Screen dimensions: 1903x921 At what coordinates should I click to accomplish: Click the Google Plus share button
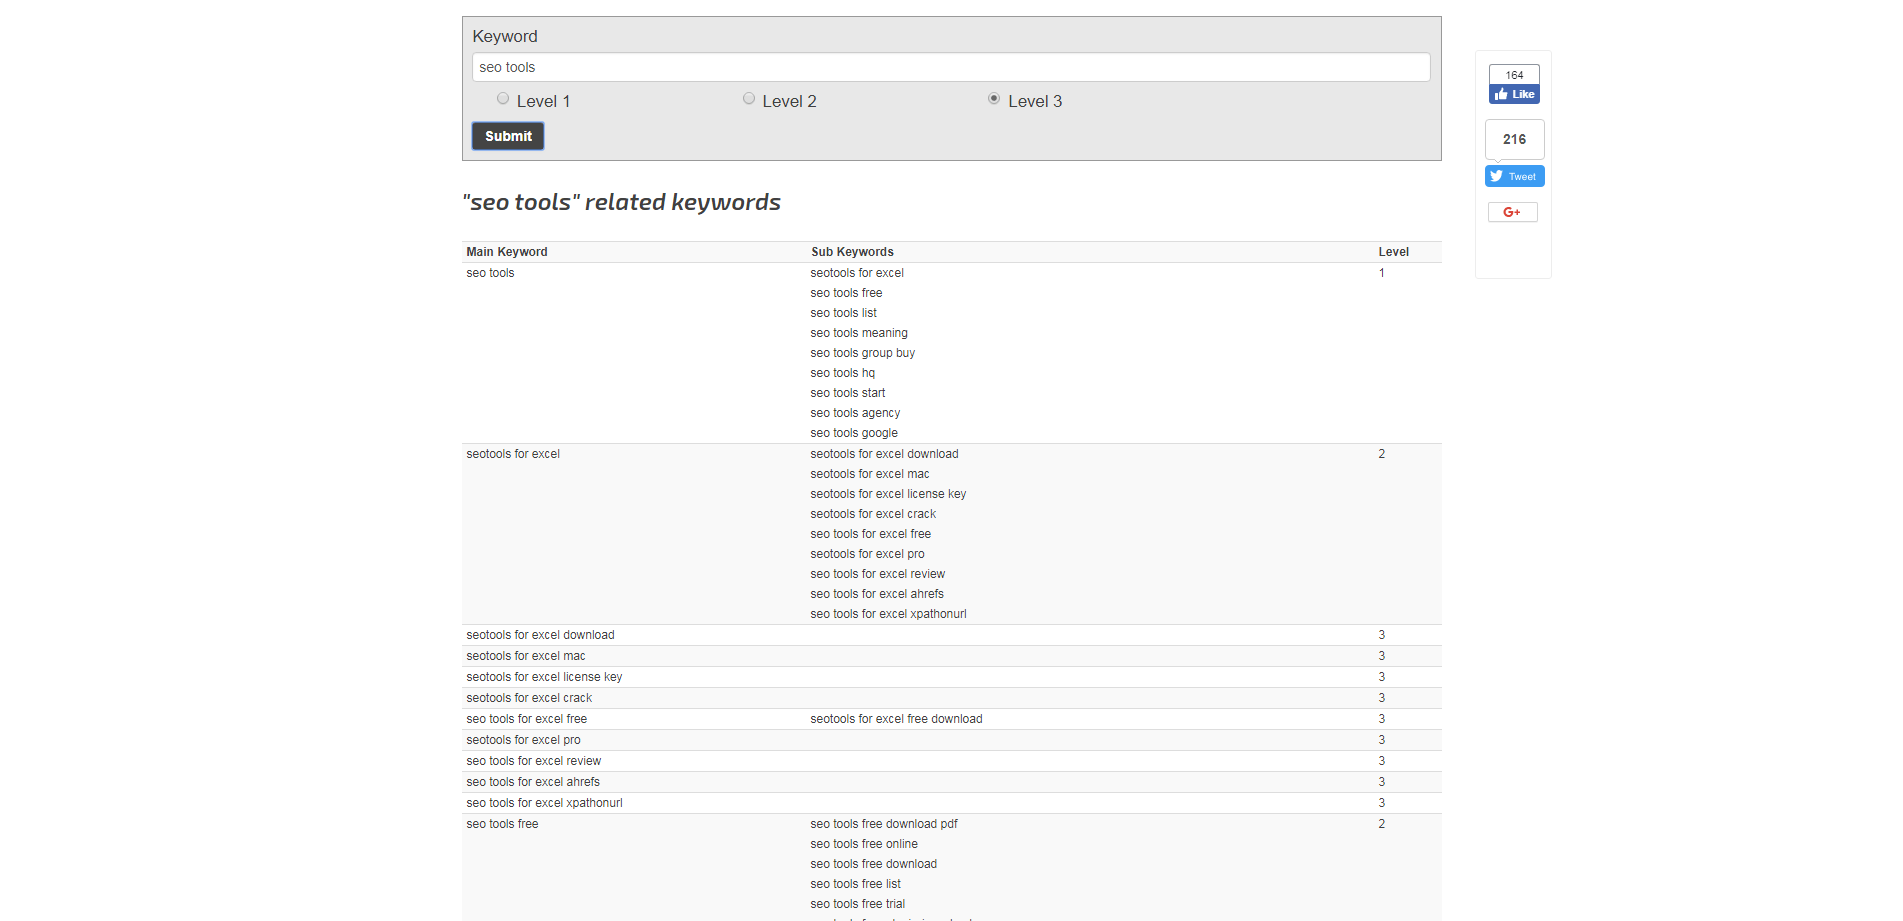pos(1512,212)
